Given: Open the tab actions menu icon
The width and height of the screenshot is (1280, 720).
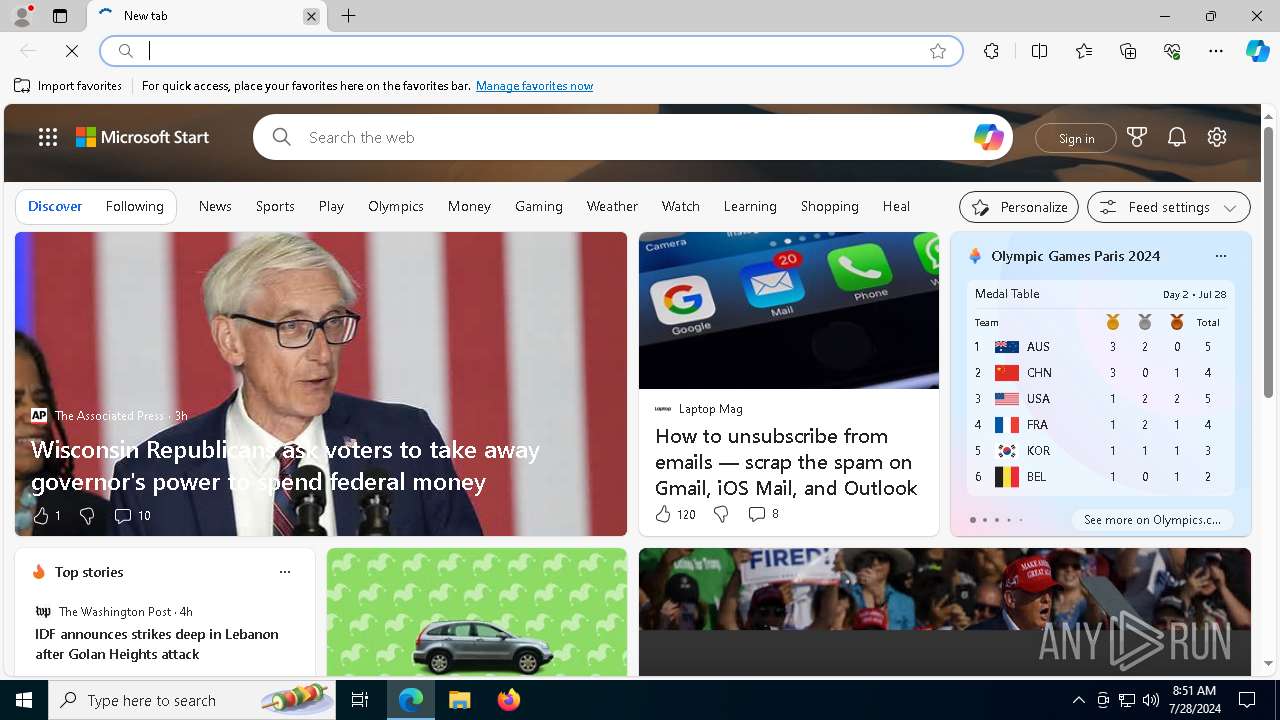Looking at the screenshot, I should pos(60,16).
